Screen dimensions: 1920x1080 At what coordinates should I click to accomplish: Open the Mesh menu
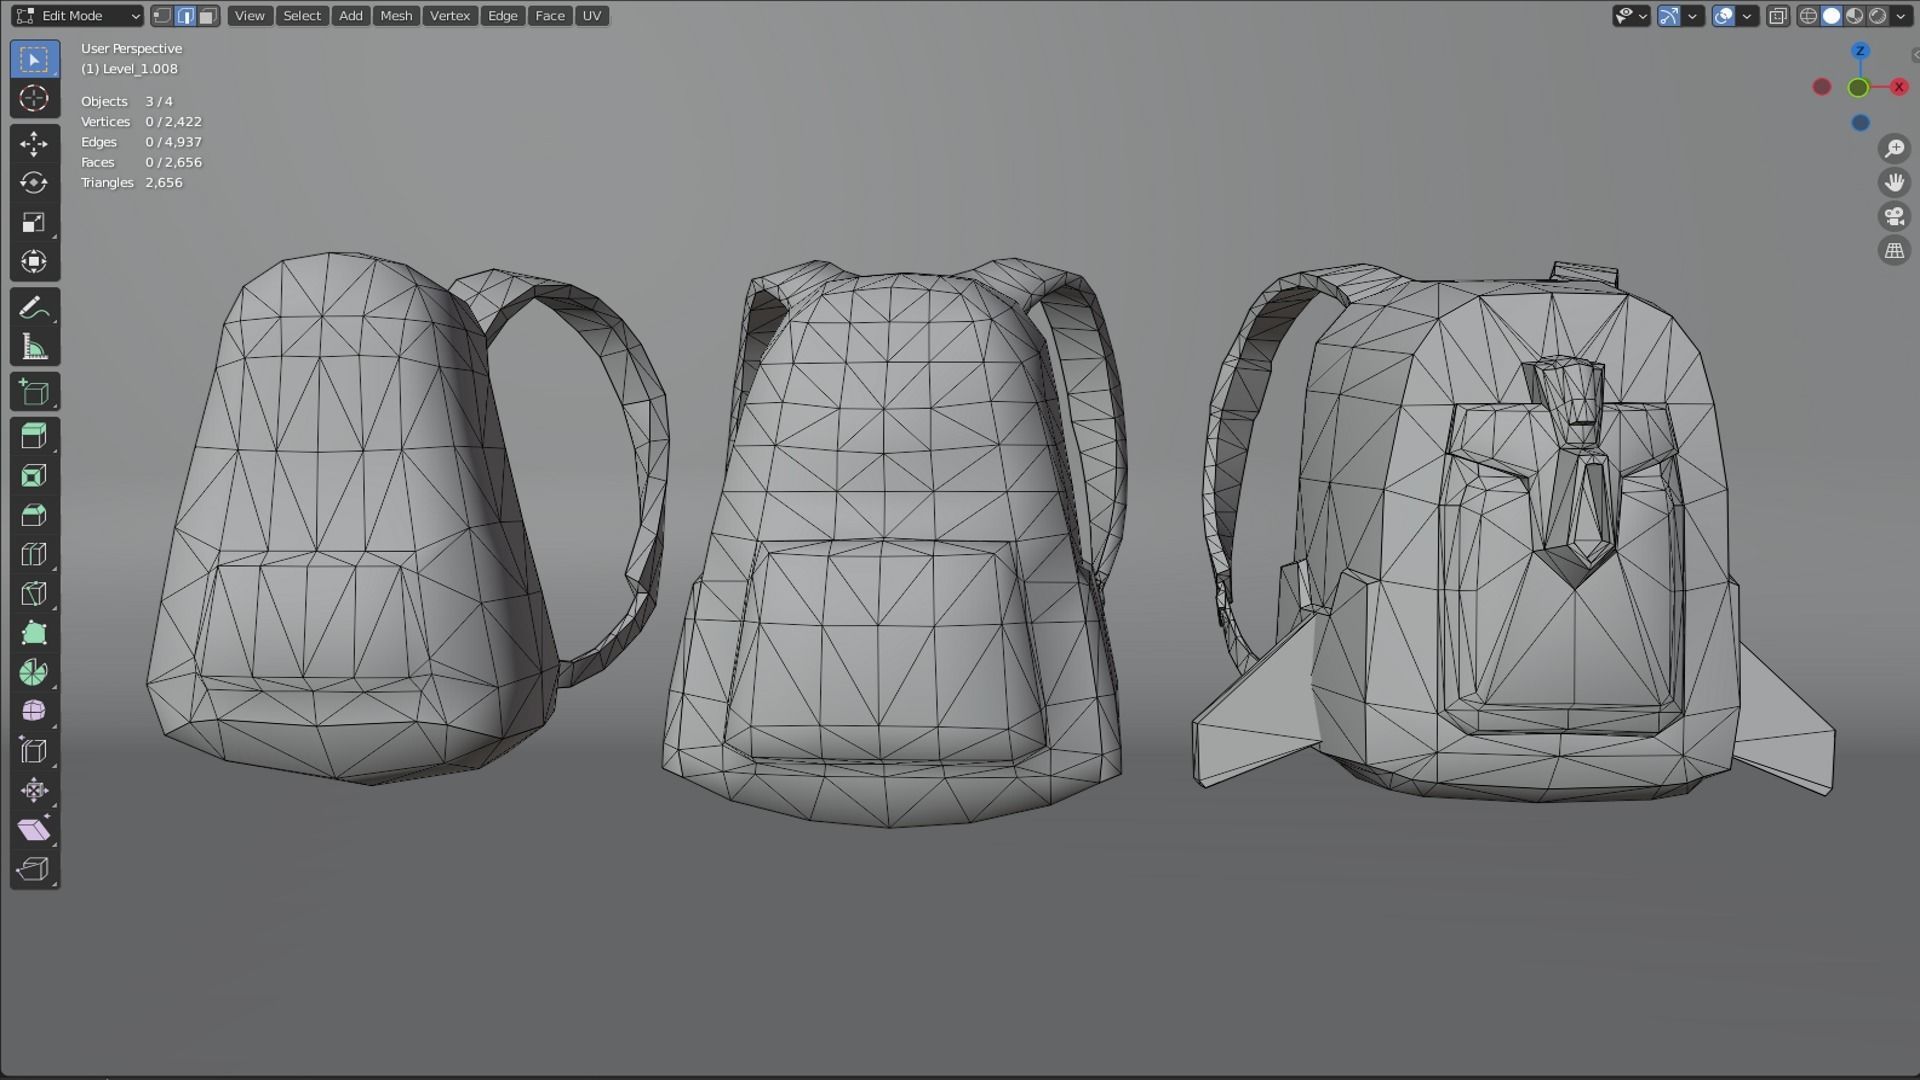[x=396, y=16]
